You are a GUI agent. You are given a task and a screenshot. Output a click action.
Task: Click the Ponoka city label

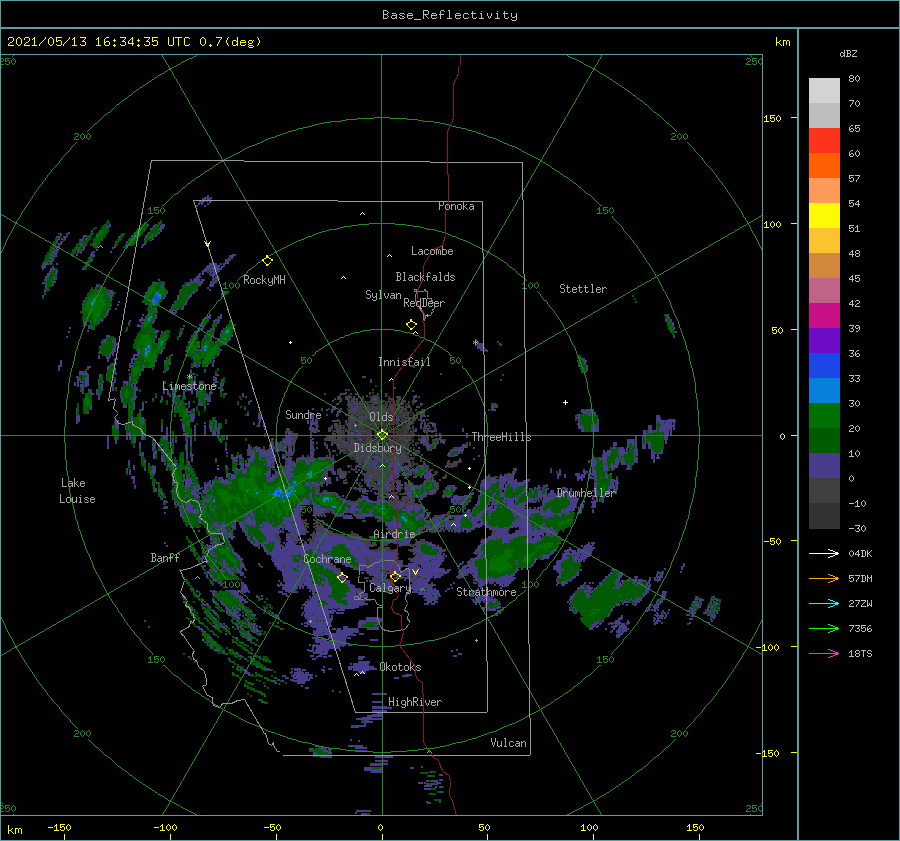(456, 206)
